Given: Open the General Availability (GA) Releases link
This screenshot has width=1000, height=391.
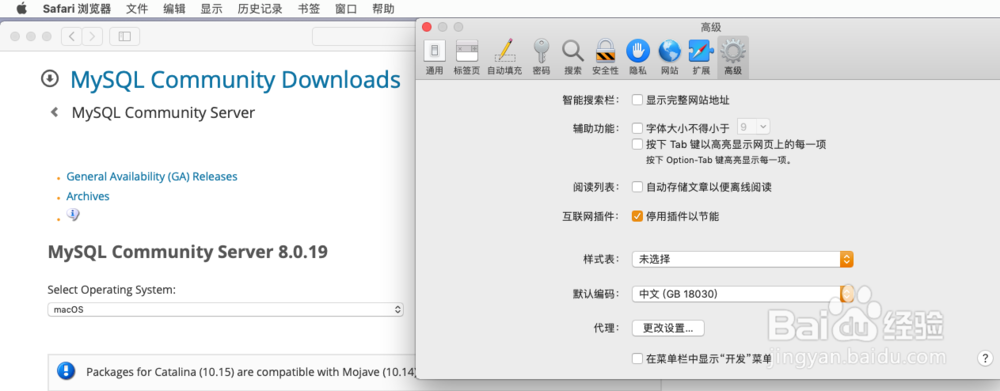Looking at the screenshot, I should [152, 176].
